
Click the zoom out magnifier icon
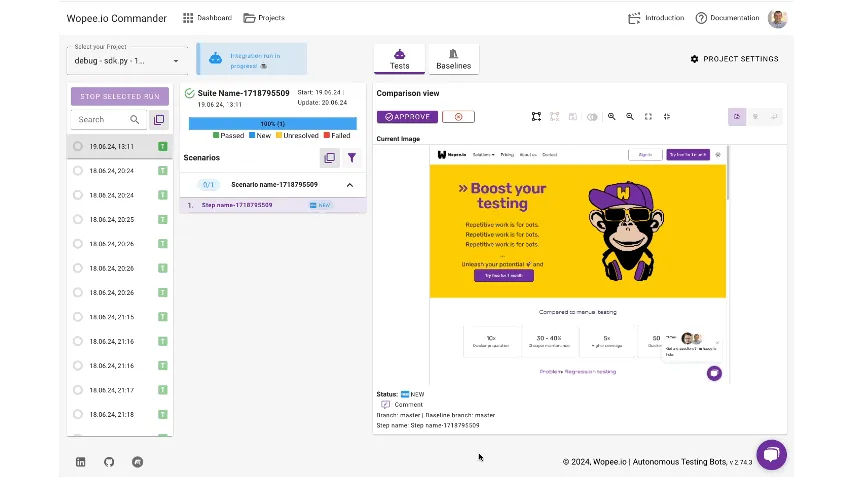tap(630, 117)
